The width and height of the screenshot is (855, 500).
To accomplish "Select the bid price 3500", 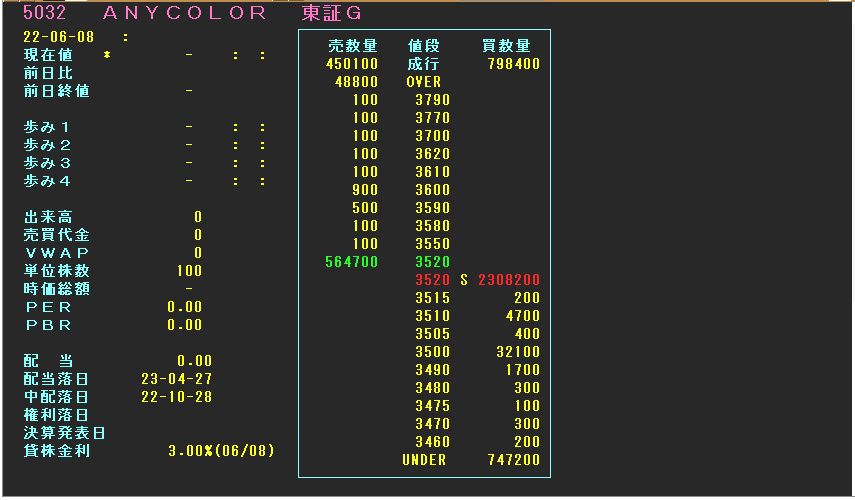I will [432, 352].
